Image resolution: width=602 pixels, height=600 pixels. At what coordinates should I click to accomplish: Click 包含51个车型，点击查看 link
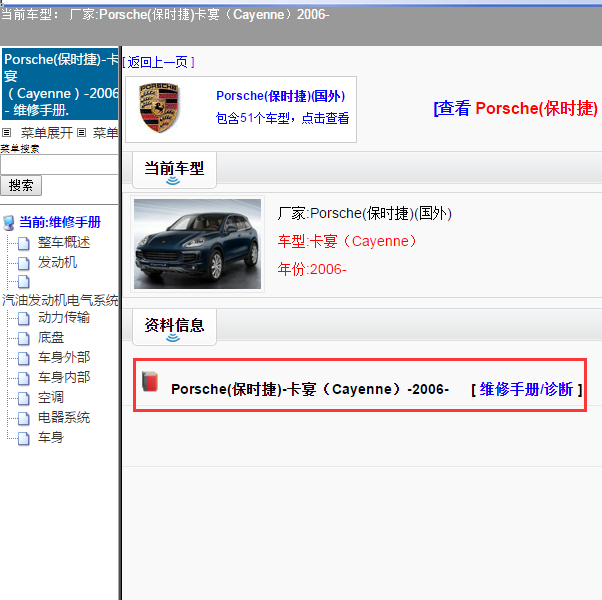click(283, 118)
